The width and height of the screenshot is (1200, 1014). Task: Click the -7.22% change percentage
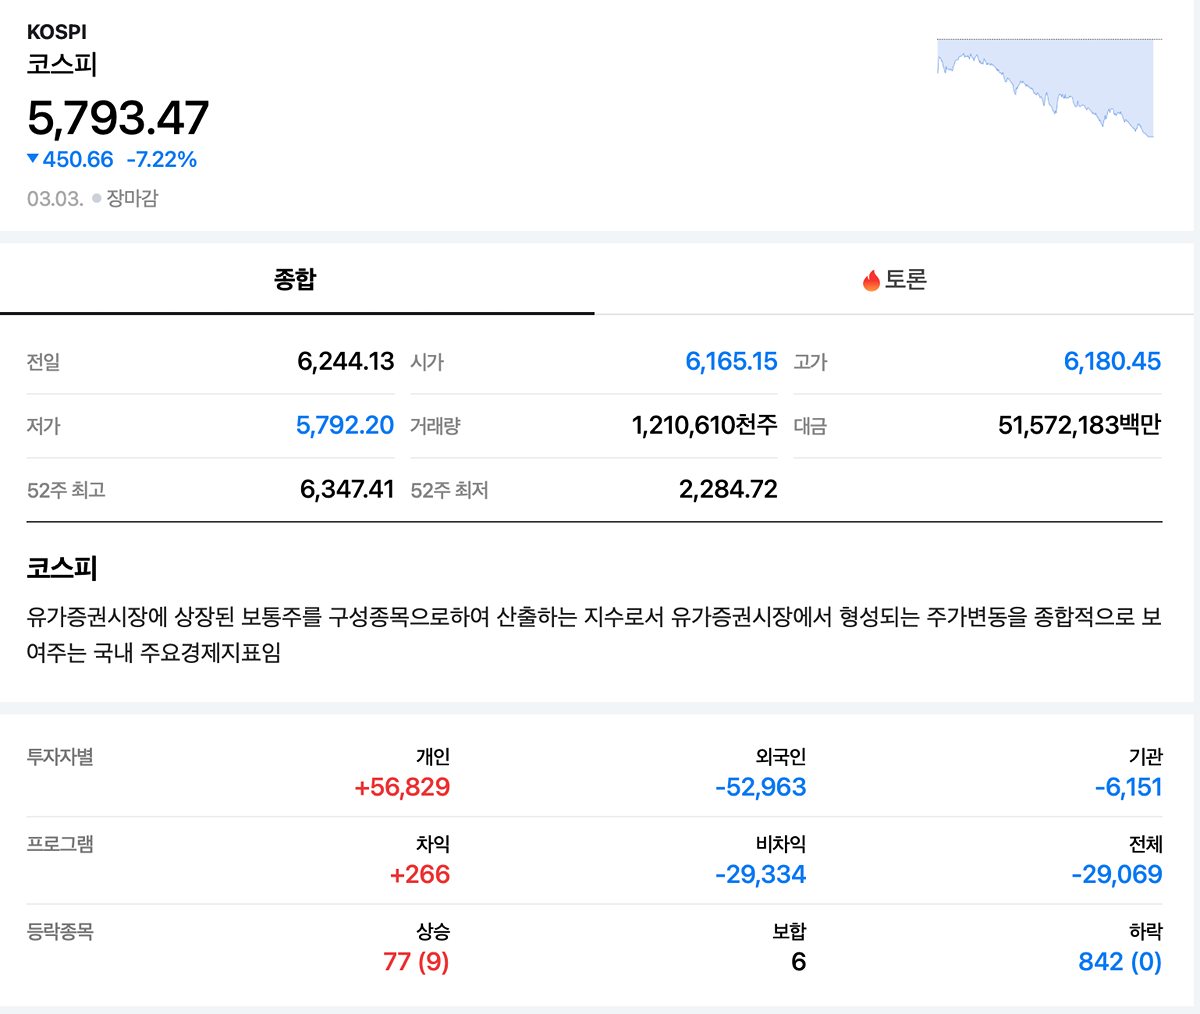161,160
